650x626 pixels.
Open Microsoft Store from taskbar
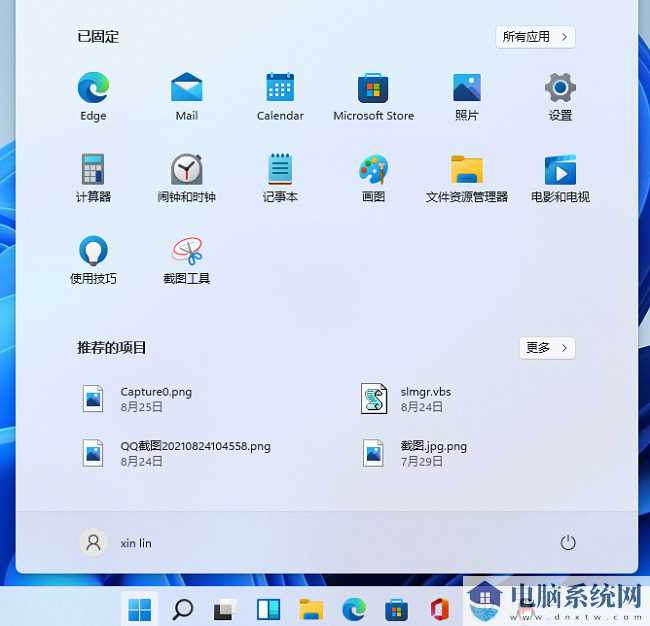tap(396, 610)
